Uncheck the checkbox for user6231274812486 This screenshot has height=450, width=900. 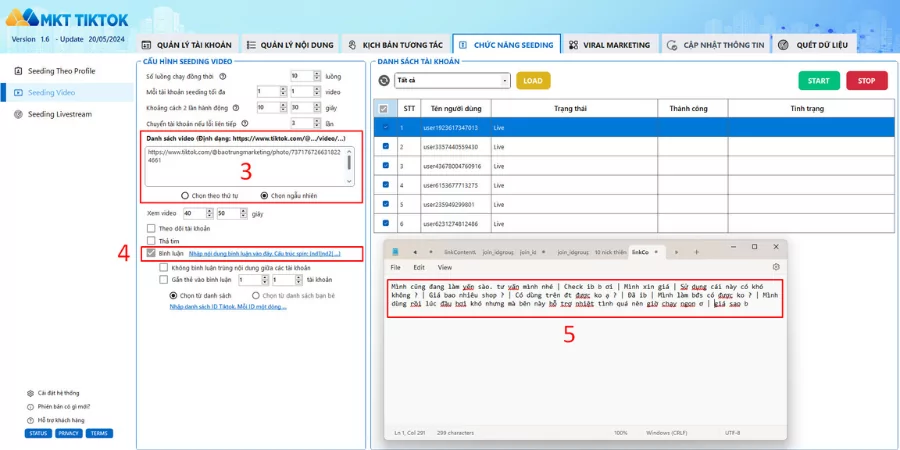pyautogui.click(x=386, y=223)
